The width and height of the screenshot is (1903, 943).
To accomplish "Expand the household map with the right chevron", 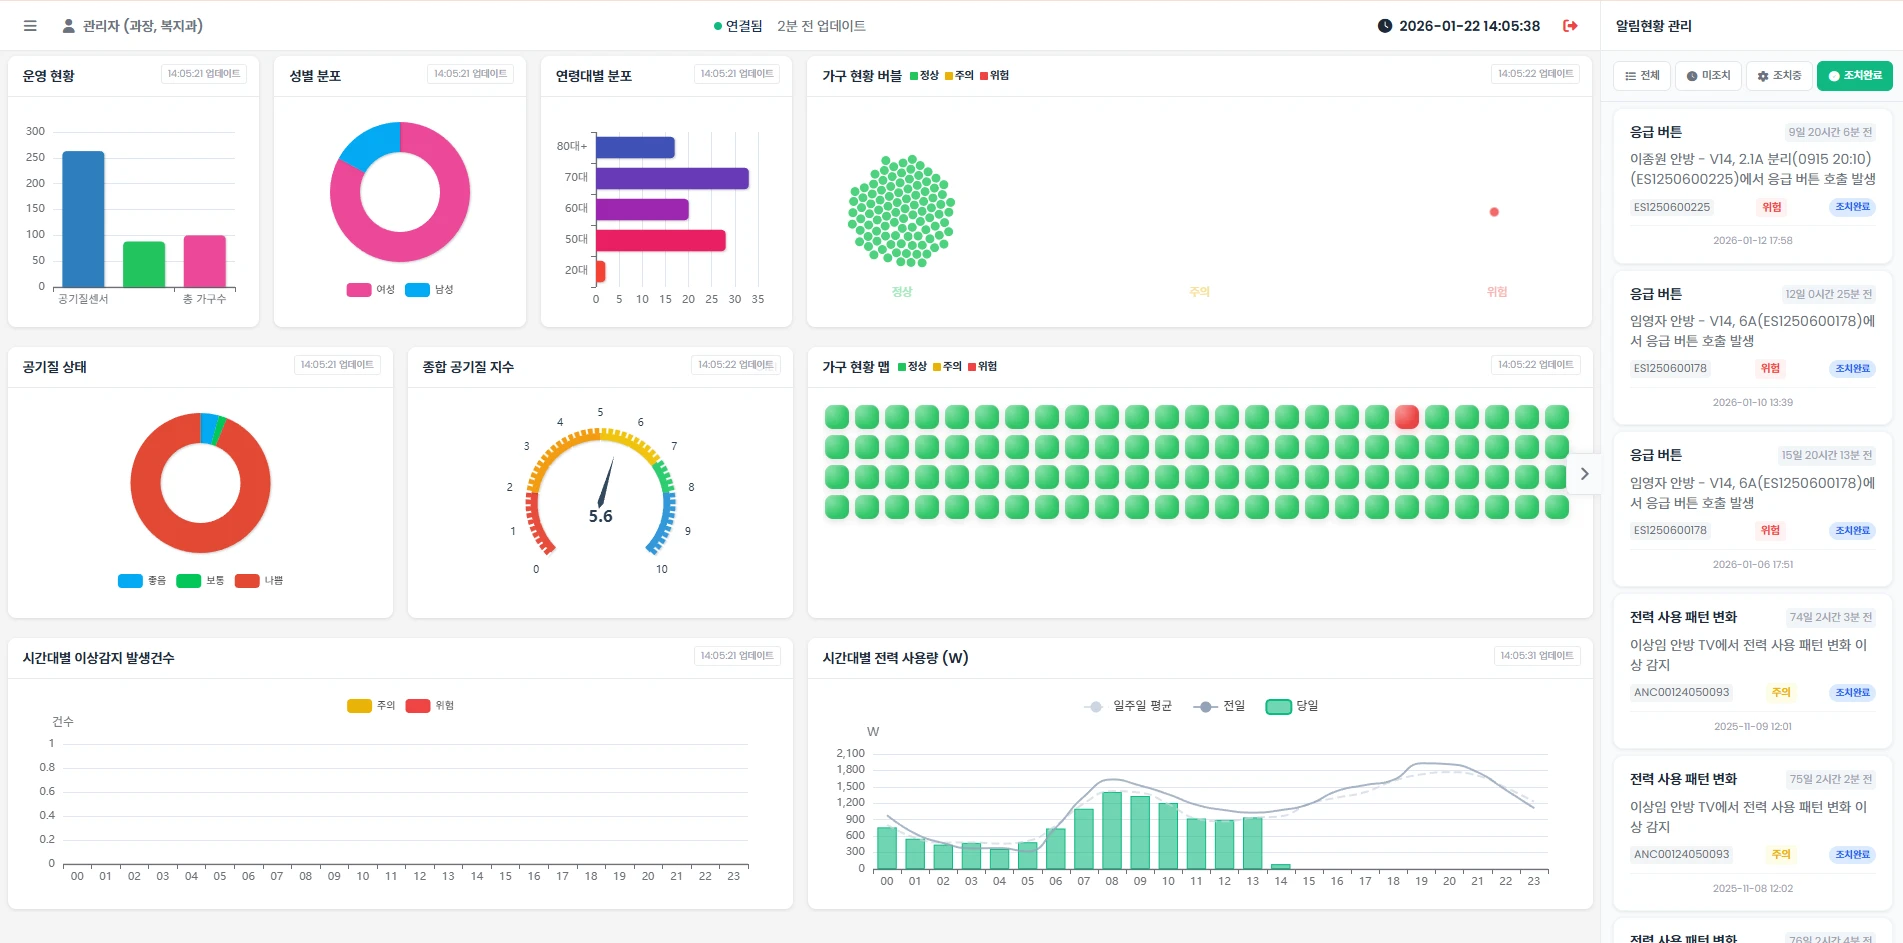I will point(1584,474).
